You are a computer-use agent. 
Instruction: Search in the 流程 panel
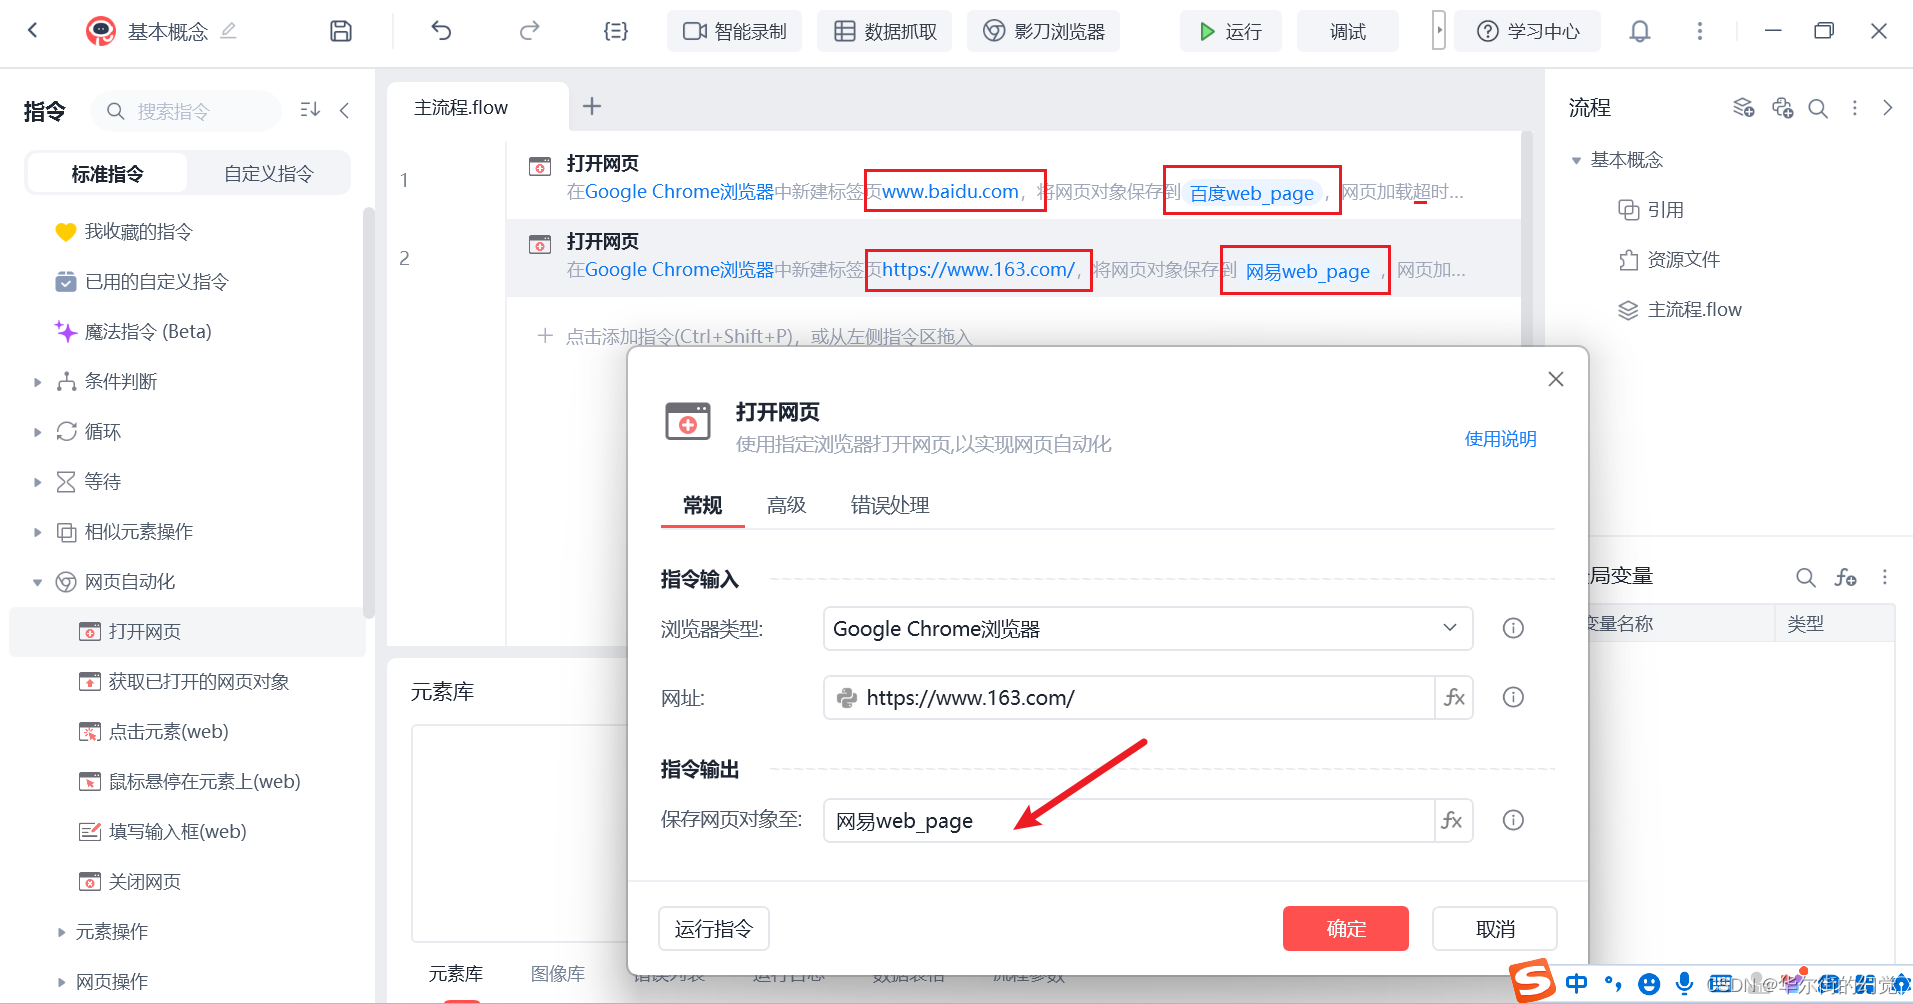pos(1818,108)
